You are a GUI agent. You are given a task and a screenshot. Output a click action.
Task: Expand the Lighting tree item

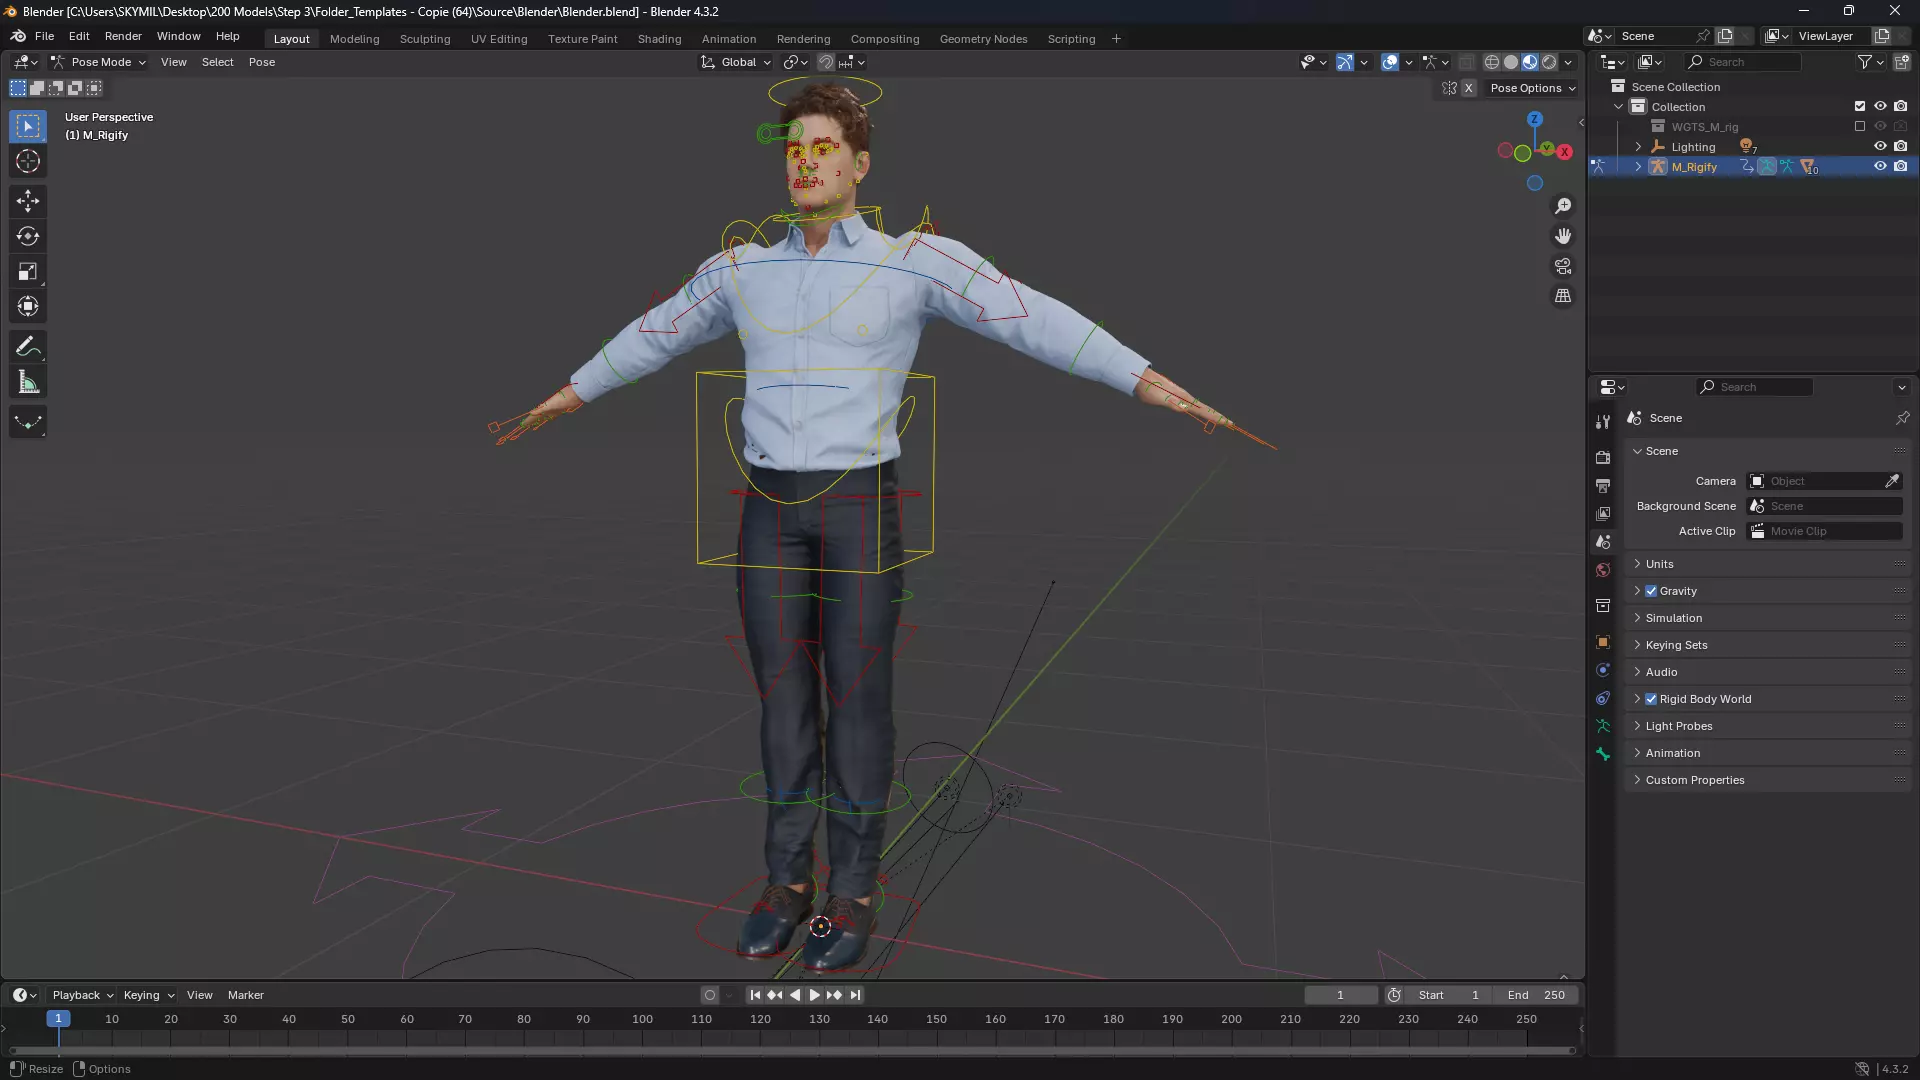click(x=1638, y=146)
